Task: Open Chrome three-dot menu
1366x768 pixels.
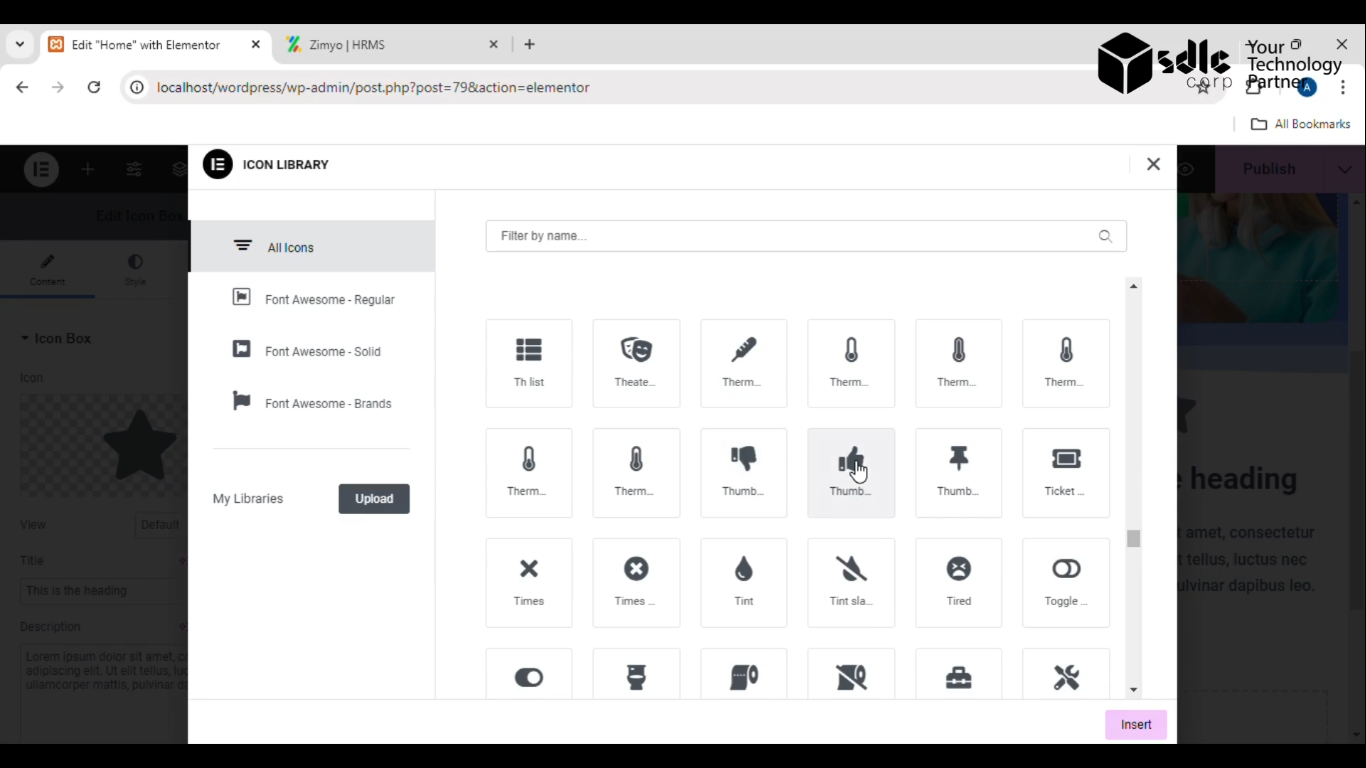Action: [1344, 87]
